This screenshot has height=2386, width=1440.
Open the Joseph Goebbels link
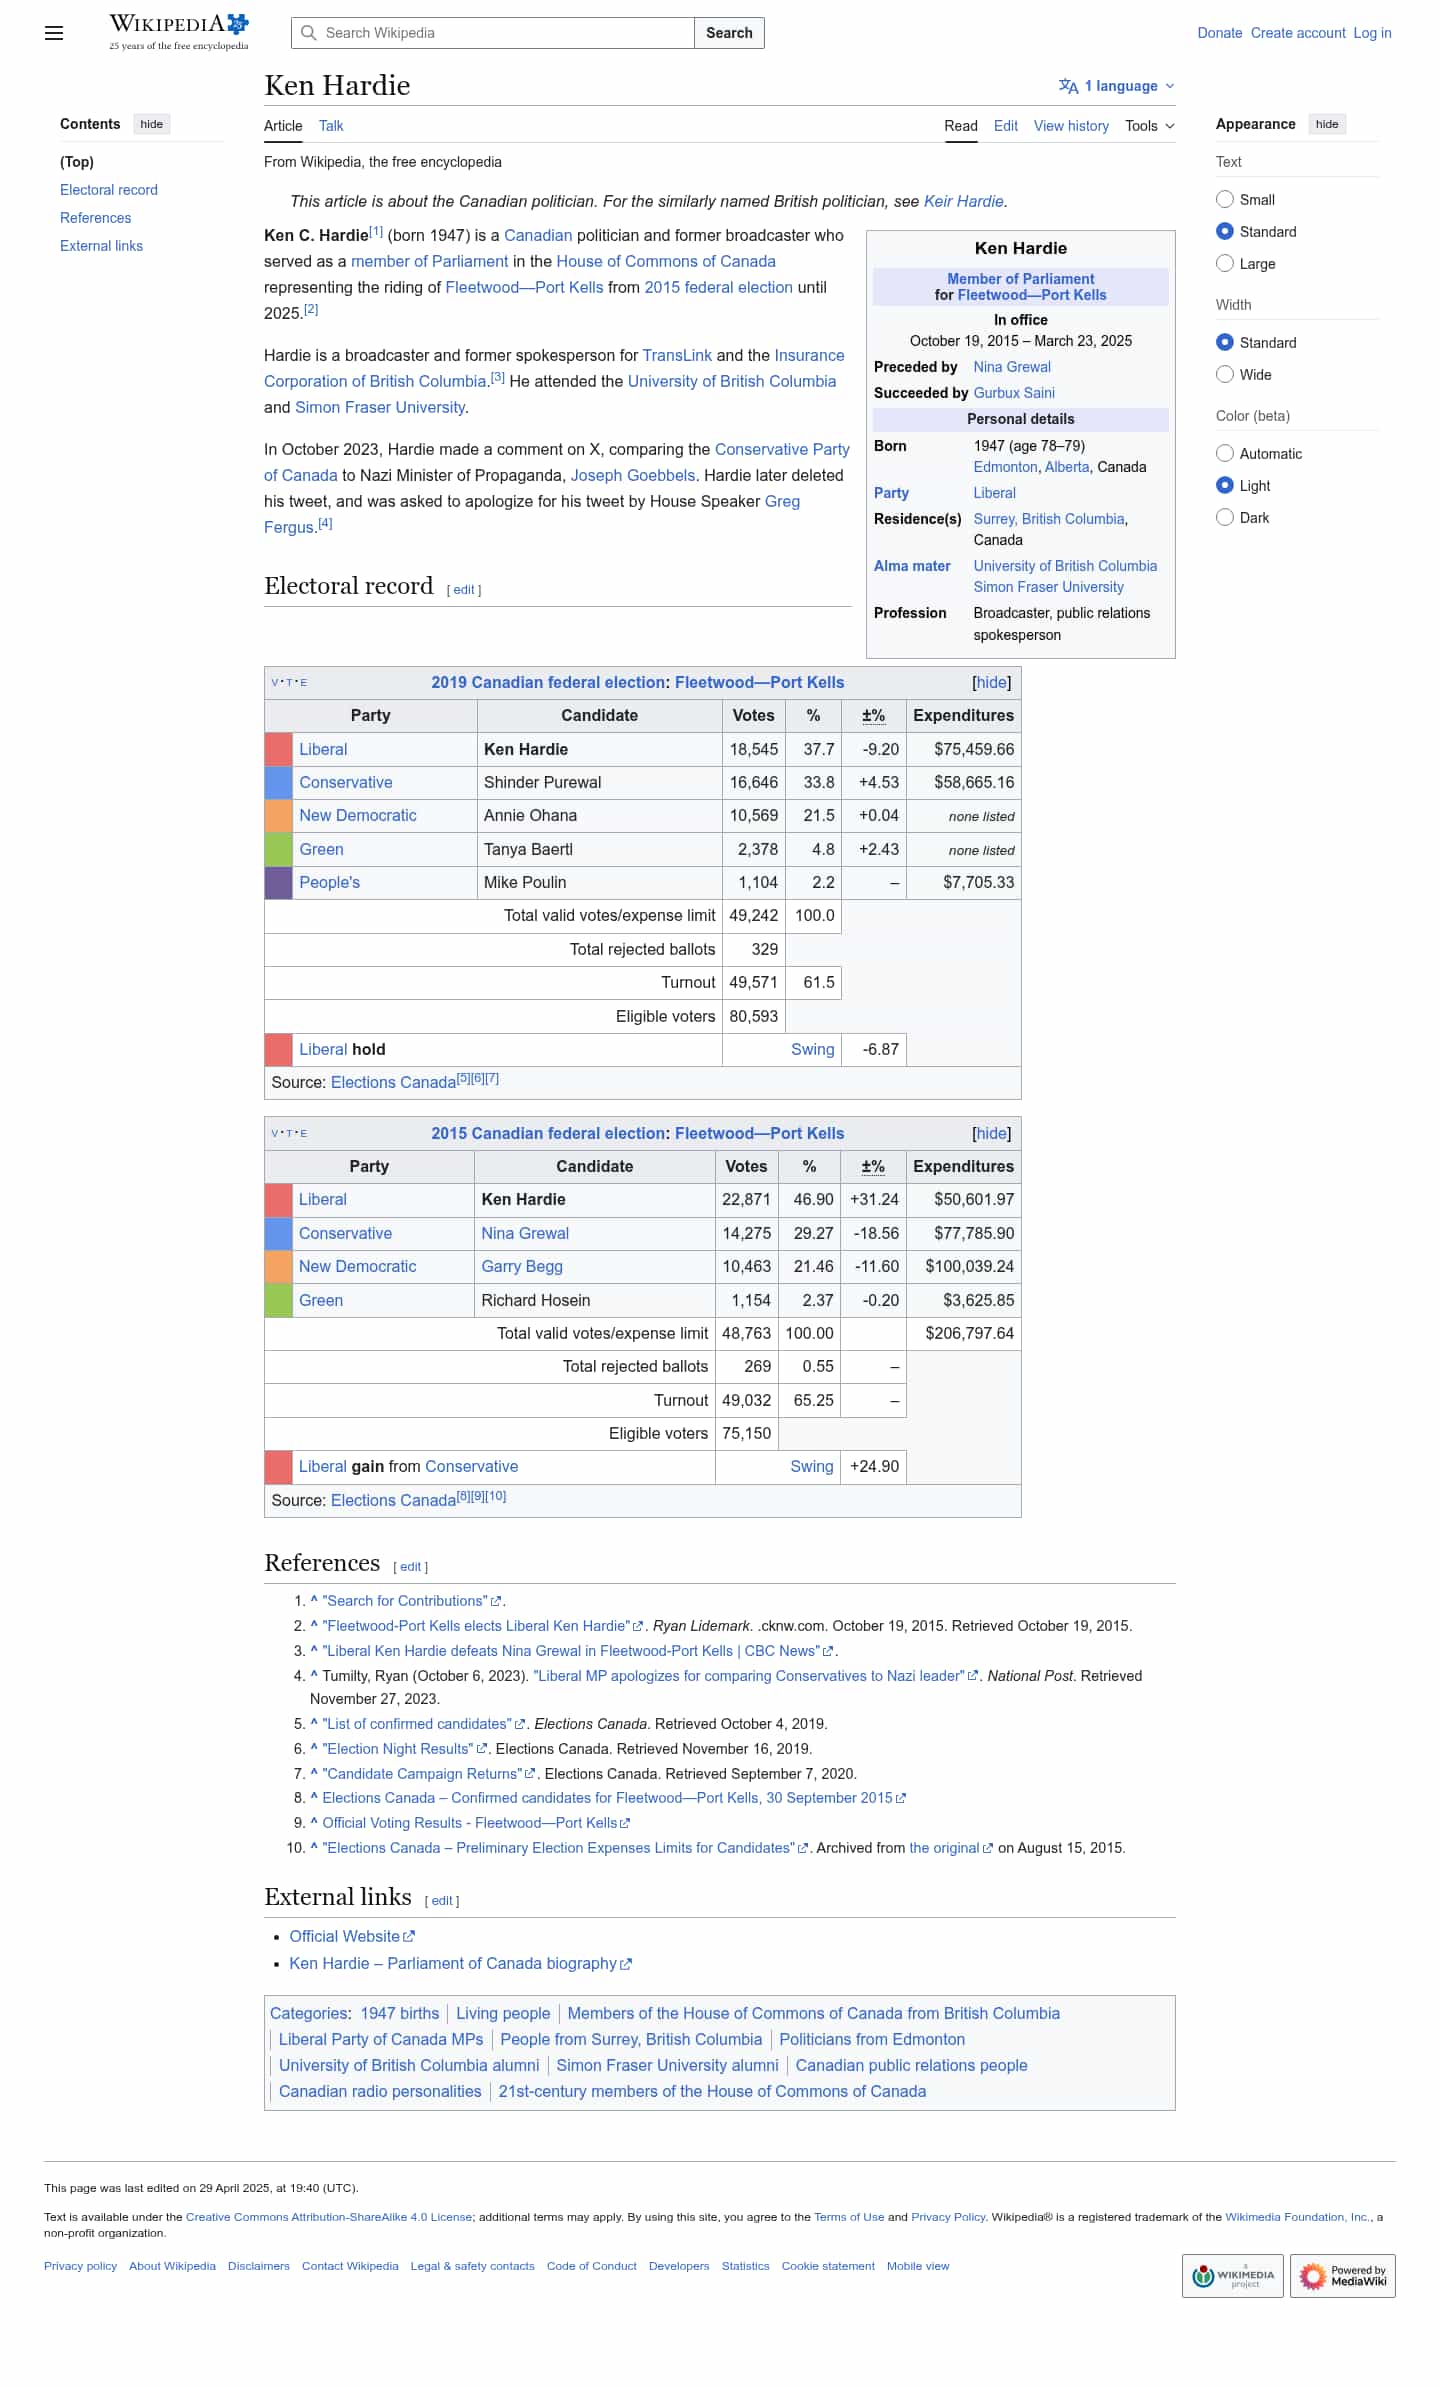(x=633, y=476)
